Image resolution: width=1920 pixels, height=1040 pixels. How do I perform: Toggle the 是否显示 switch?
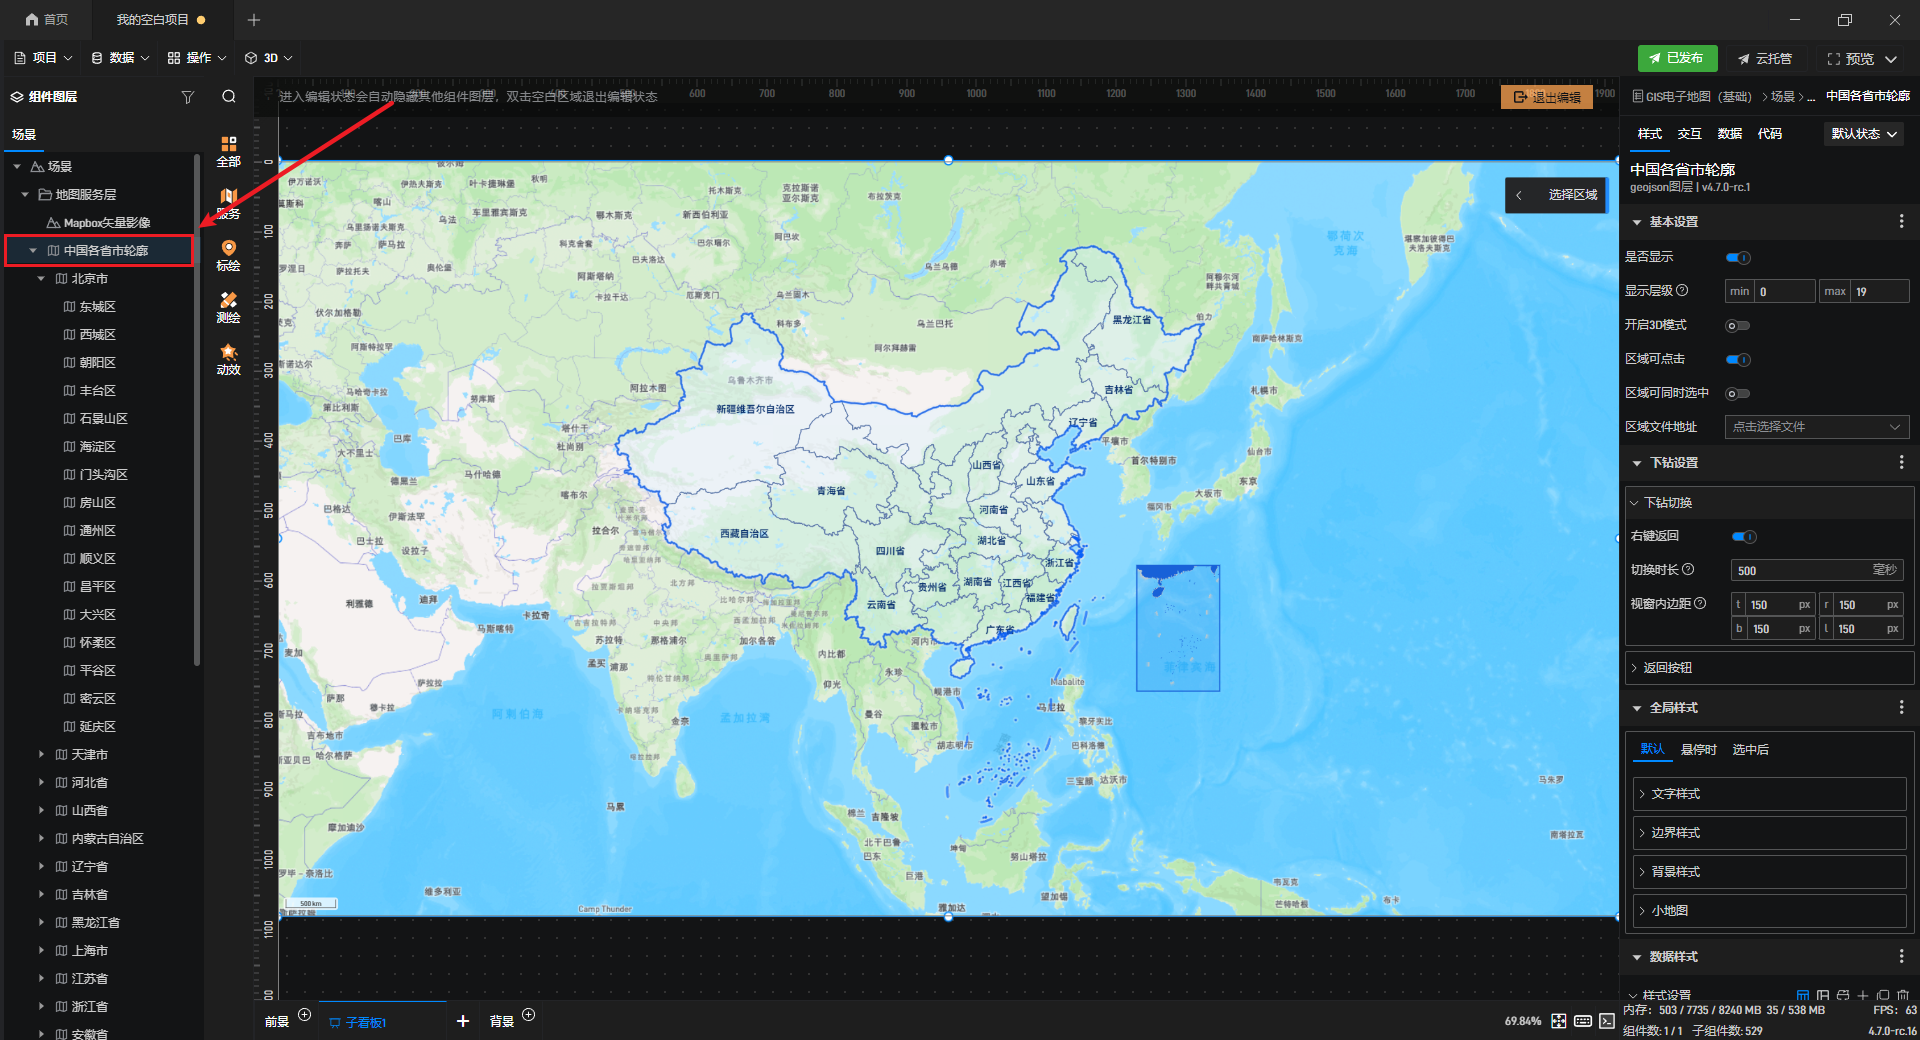click(x=1738, y=258)
